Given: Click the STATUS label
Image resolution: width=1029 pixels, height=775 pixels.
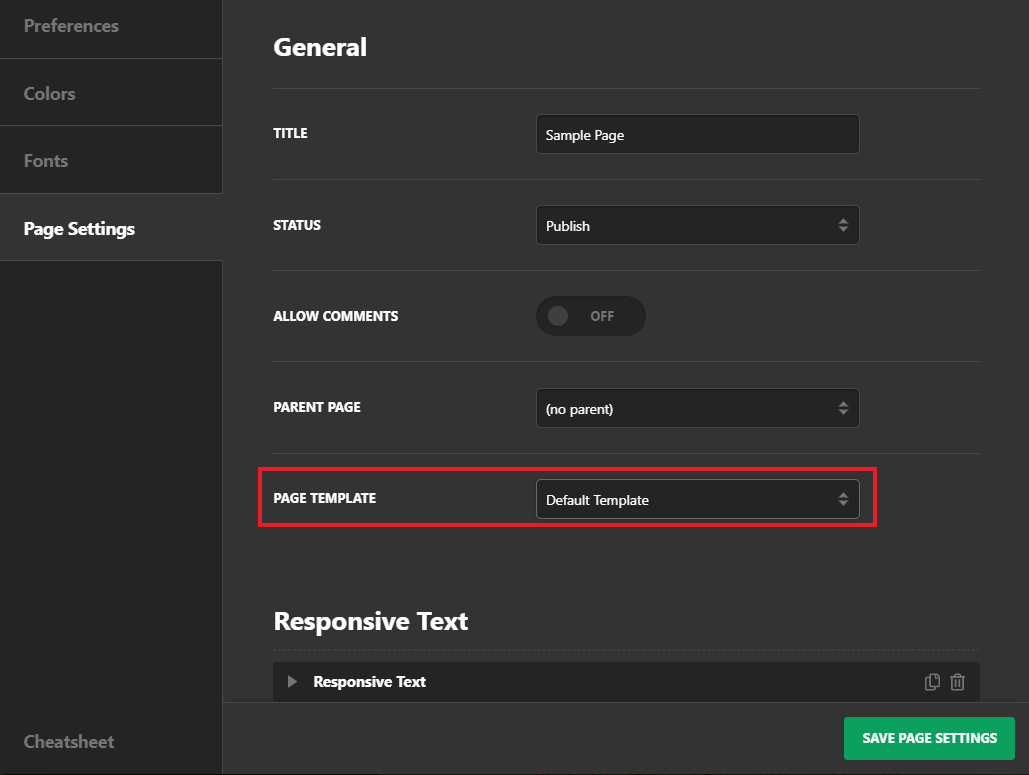Looking at the screenshot, I should pos(297,225).
